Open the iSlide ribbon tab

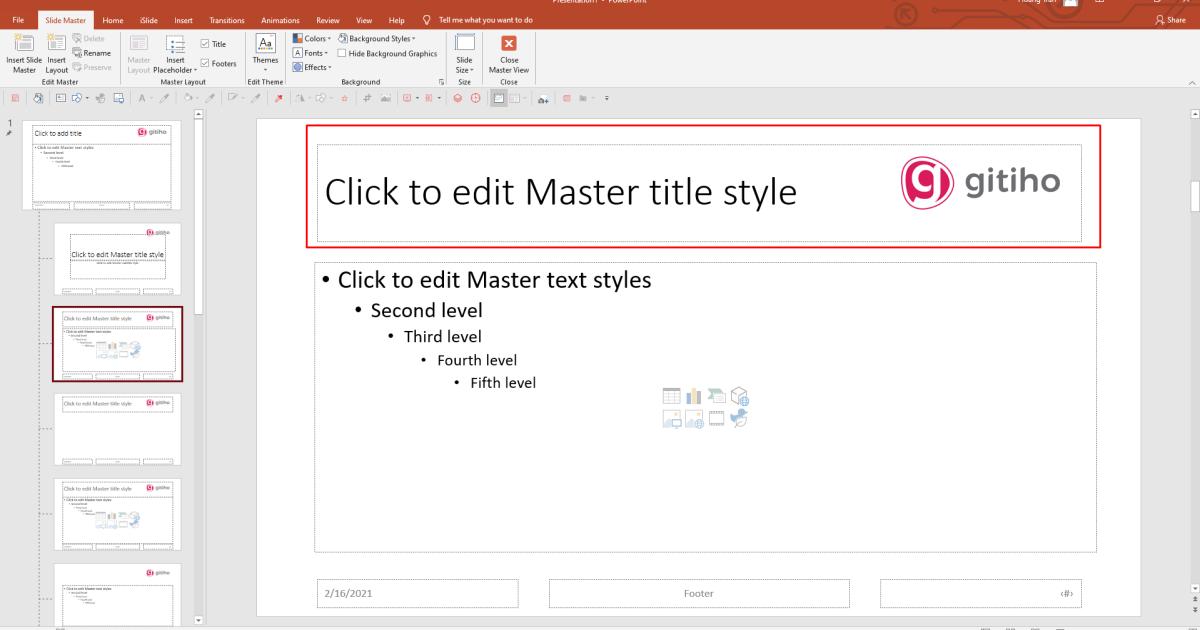(x=148, y=19)
